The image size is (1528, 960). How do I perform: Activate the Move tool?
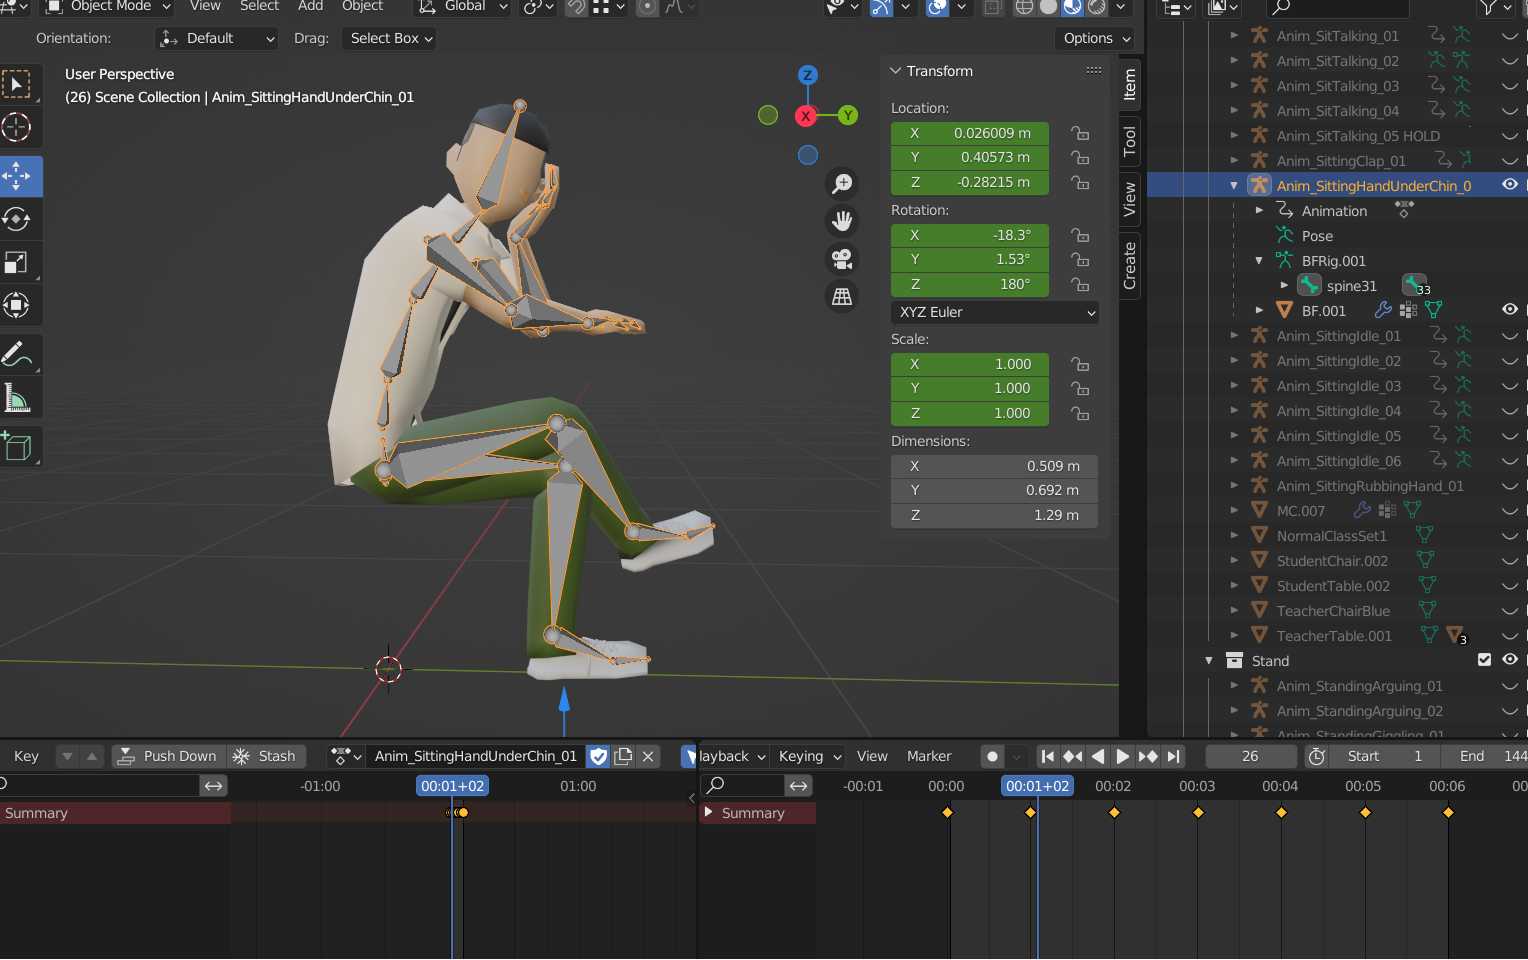coord(17,176)
